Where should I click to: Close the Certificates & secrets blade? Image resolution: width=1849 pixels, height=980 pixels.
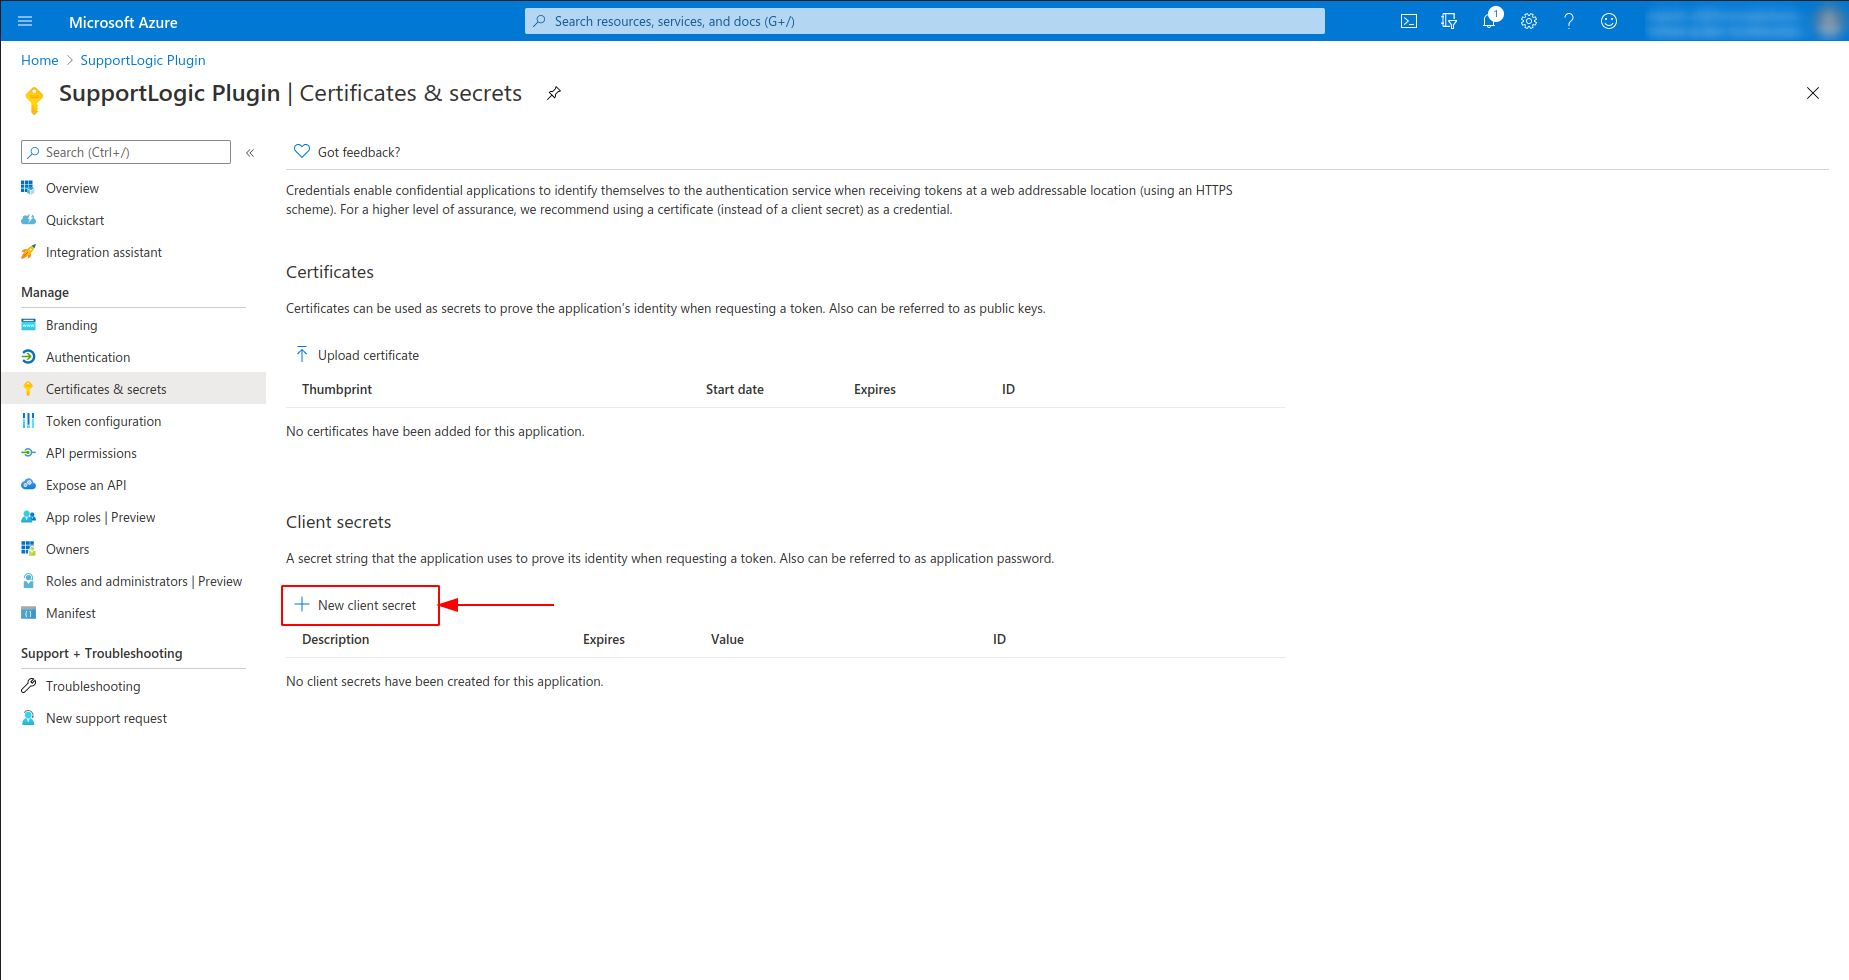pos(1813,93)
